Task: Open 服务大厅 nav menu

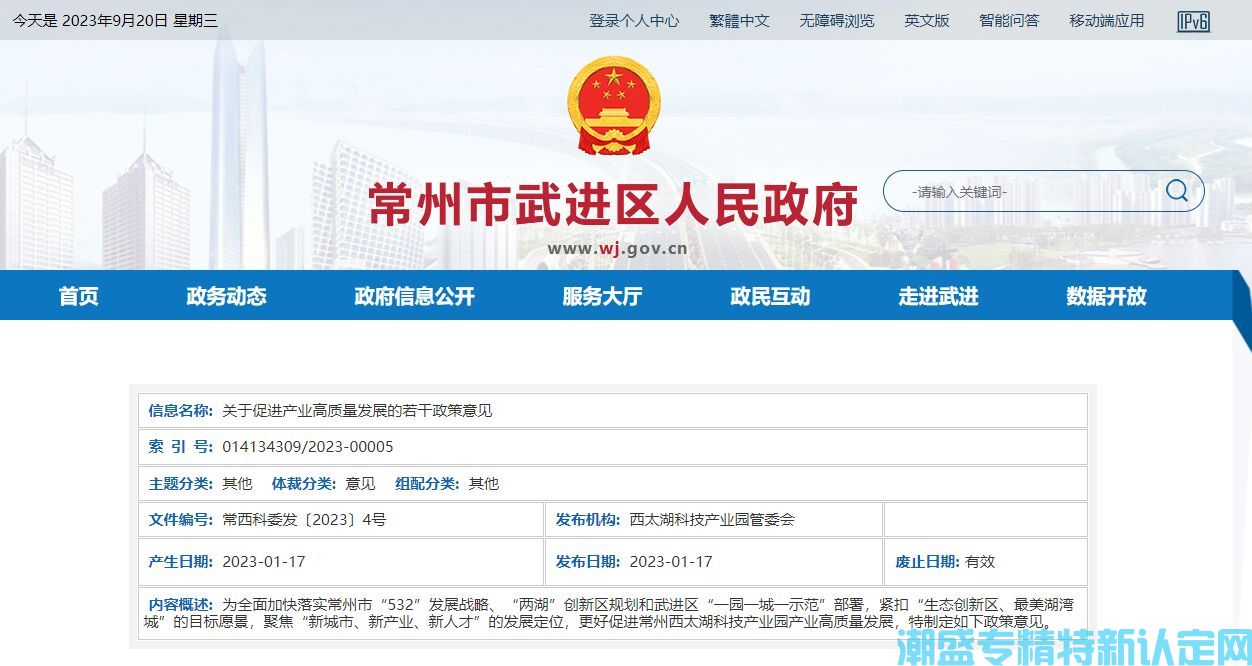Action: [x=602, y=296]
